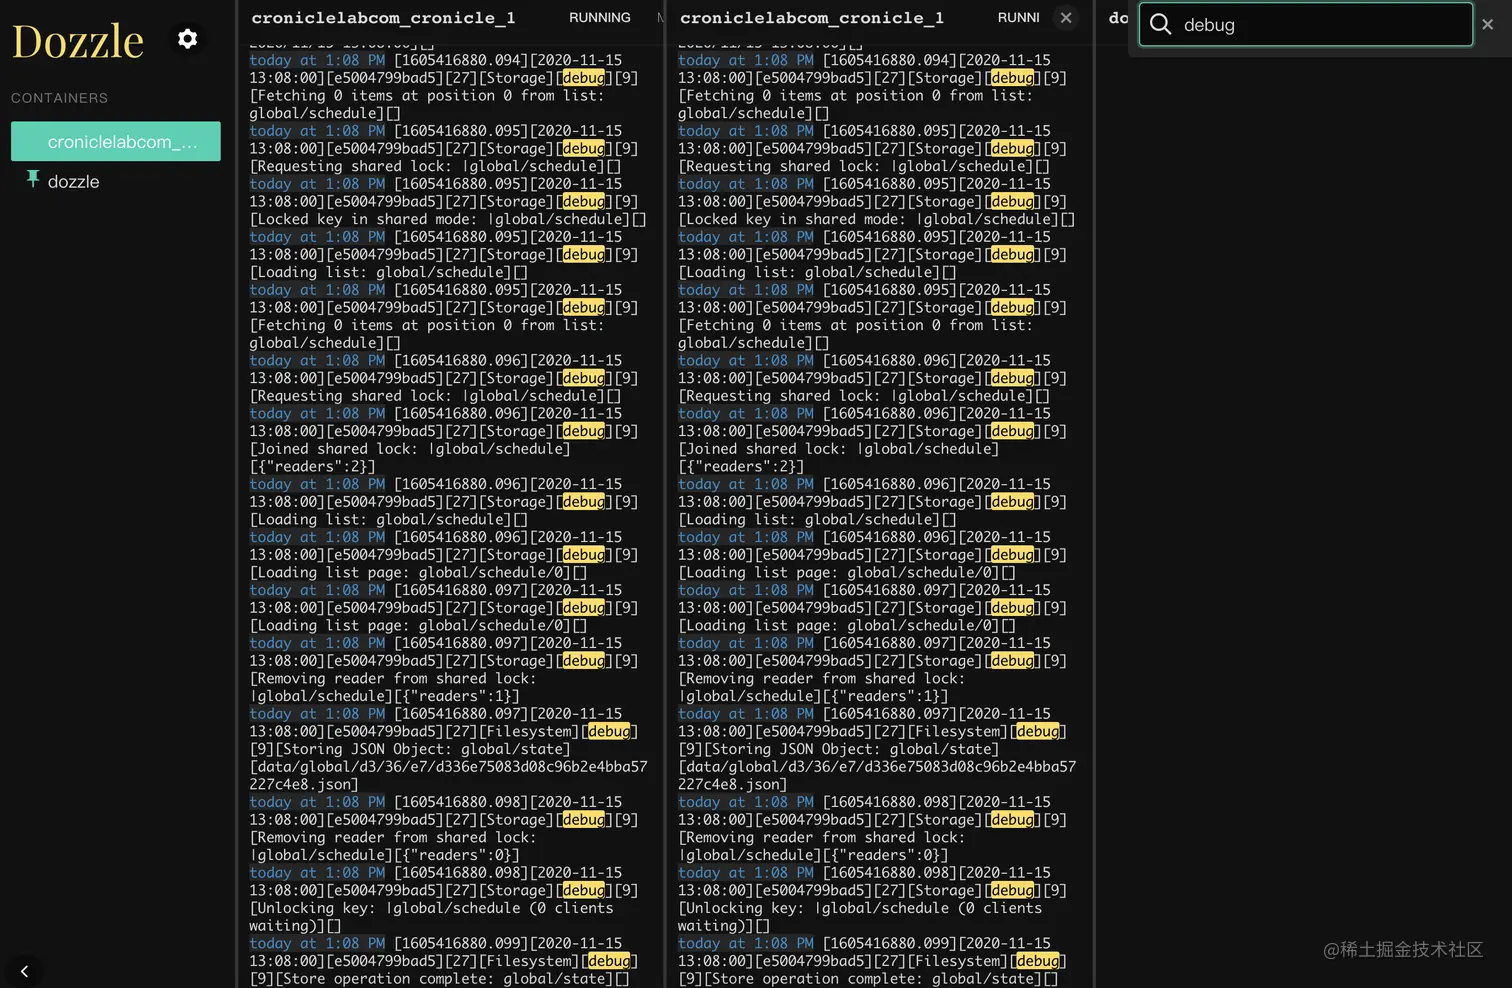Go home via the Dozzle logo
This screenshot has width=1512, height=988.
point(78,41)
